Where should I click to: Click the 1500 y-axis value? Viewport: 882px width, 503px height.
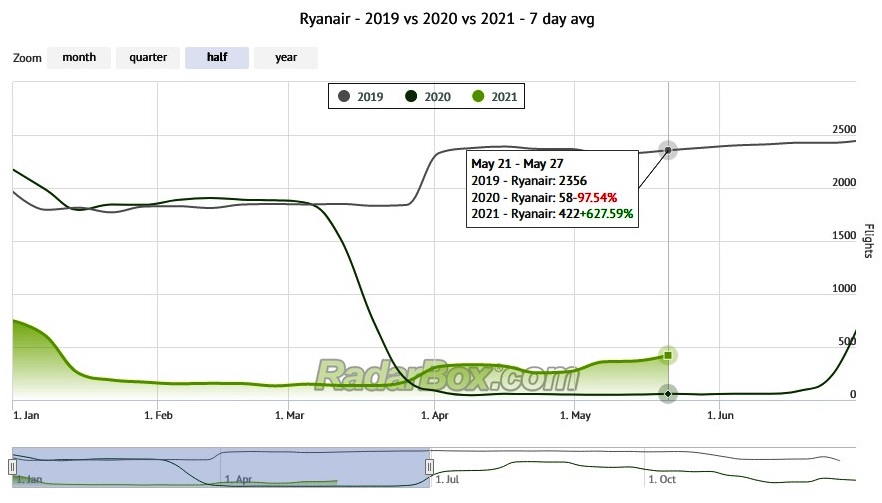pyautogui.click(x=844, y=235)
